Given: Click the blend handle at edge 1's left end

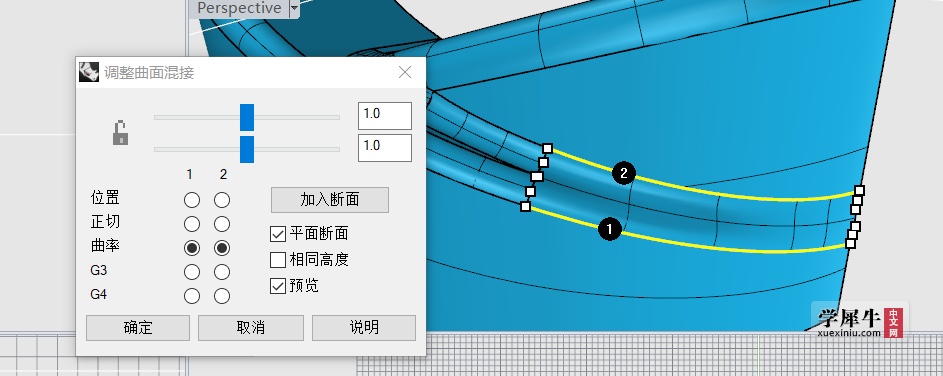Looking at the screenshot, I should coord(526,206).
